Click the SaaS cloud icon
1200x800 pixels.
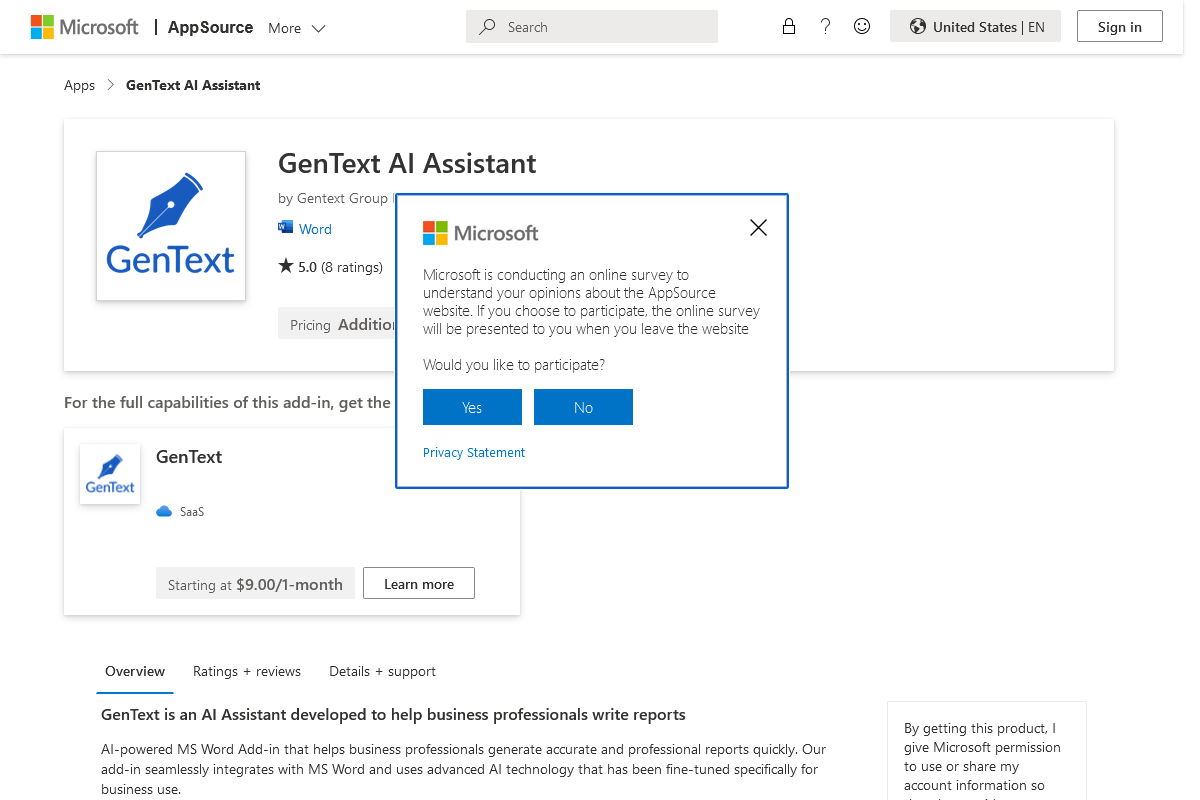pos(164,510)
